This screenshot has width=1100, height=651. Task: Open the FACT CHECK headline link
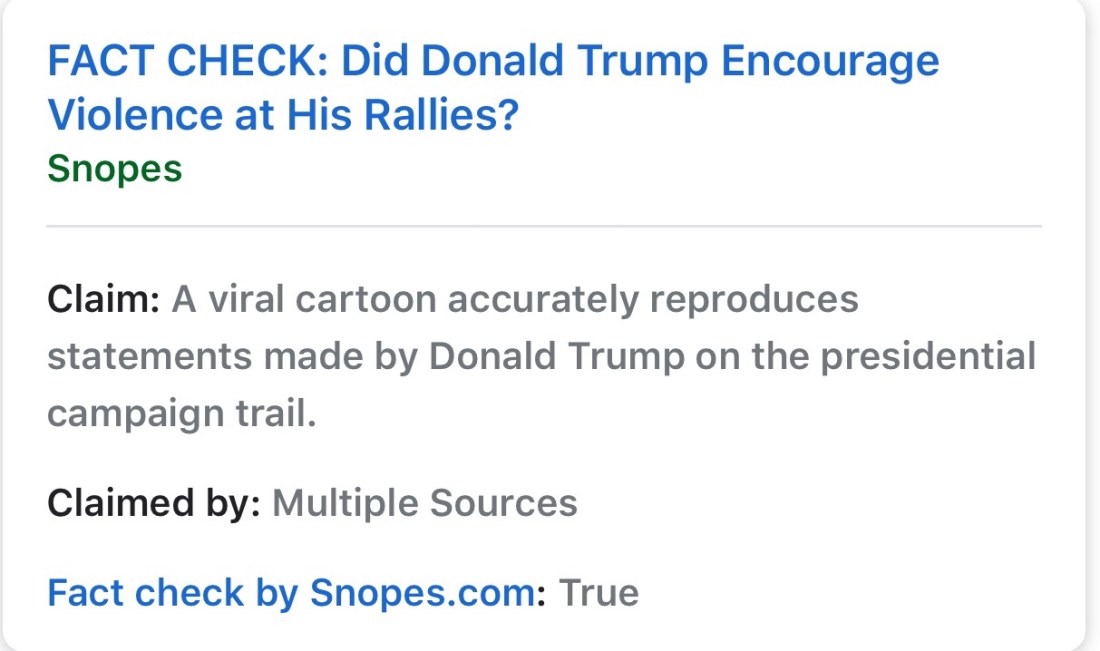pyautogui.click(x=493, y=62)
